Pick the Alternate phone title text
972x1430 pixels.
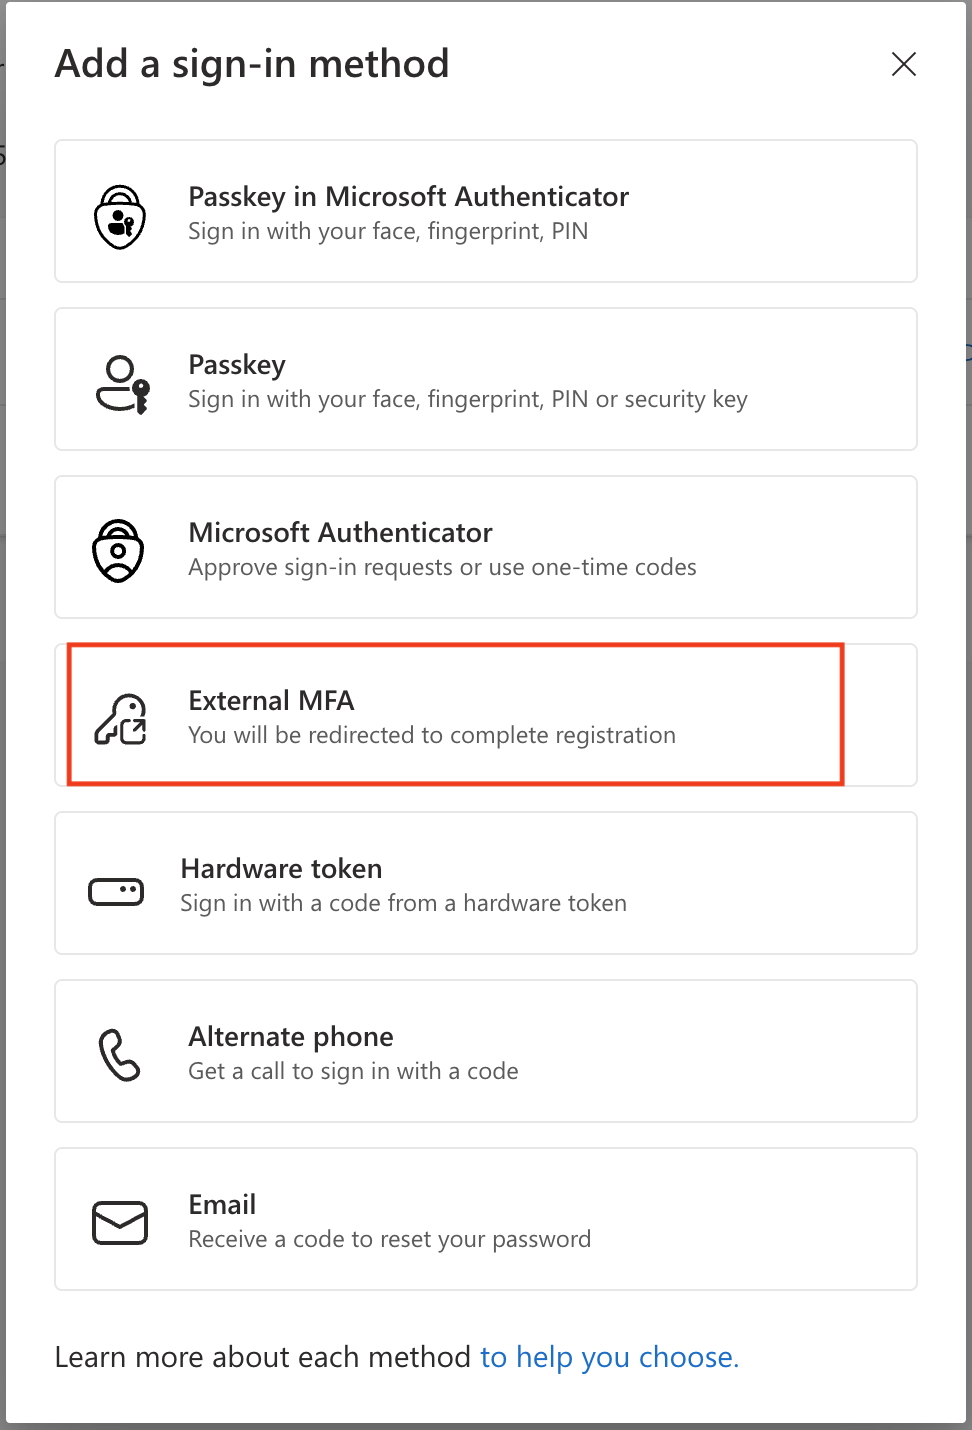(291, 1036)
